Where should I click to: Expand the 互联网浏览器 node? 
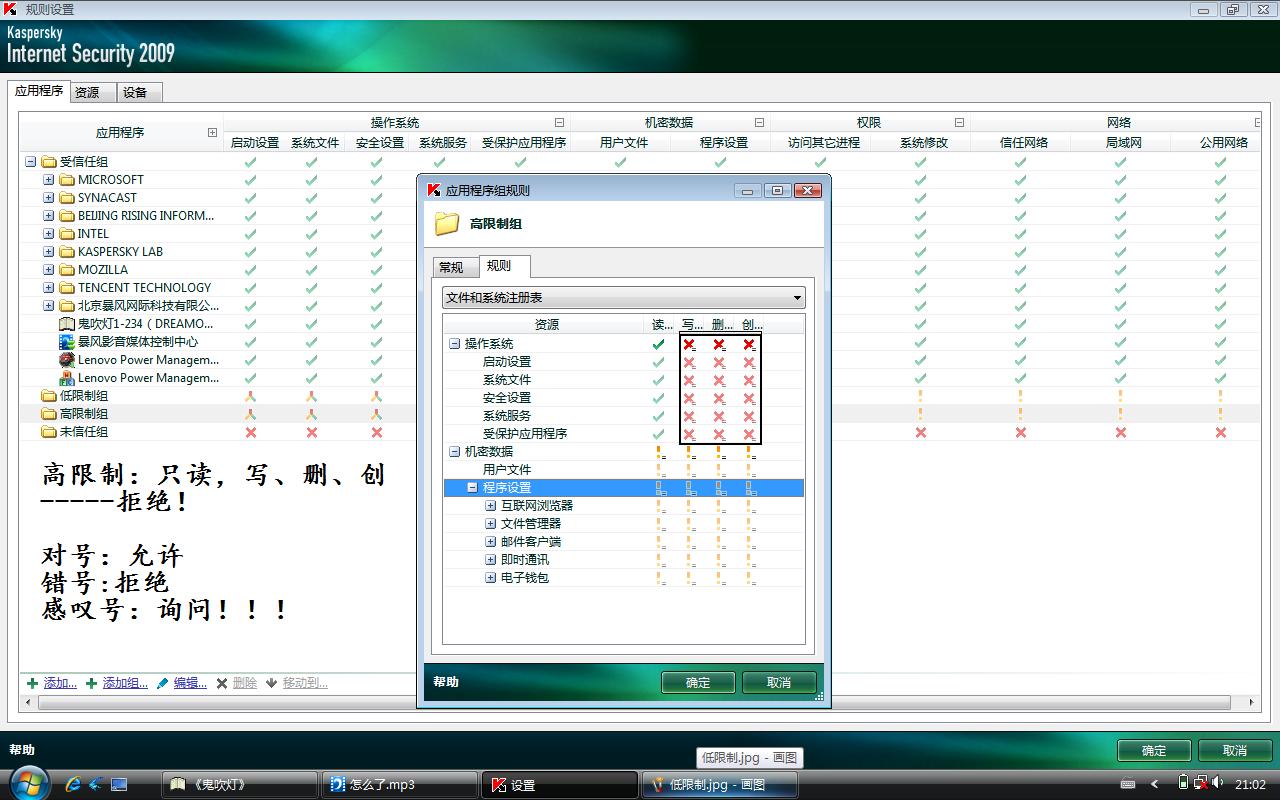pyautogui.click(x=490, y=506)
